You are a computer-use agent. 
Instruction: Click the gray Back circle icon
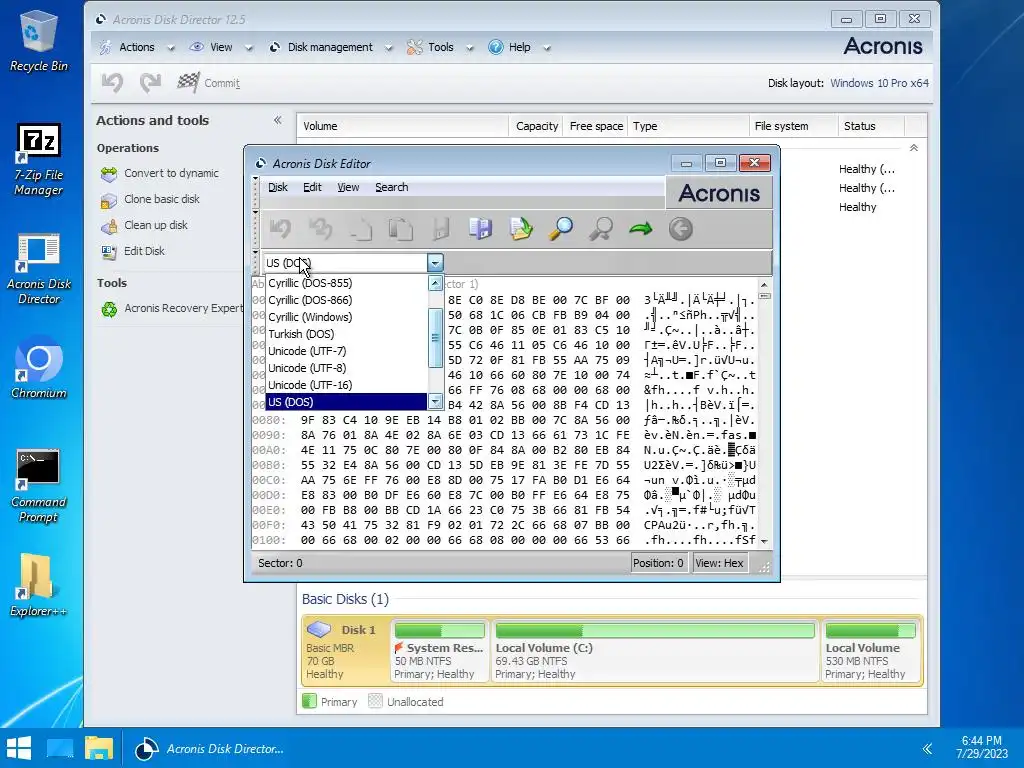680,229
